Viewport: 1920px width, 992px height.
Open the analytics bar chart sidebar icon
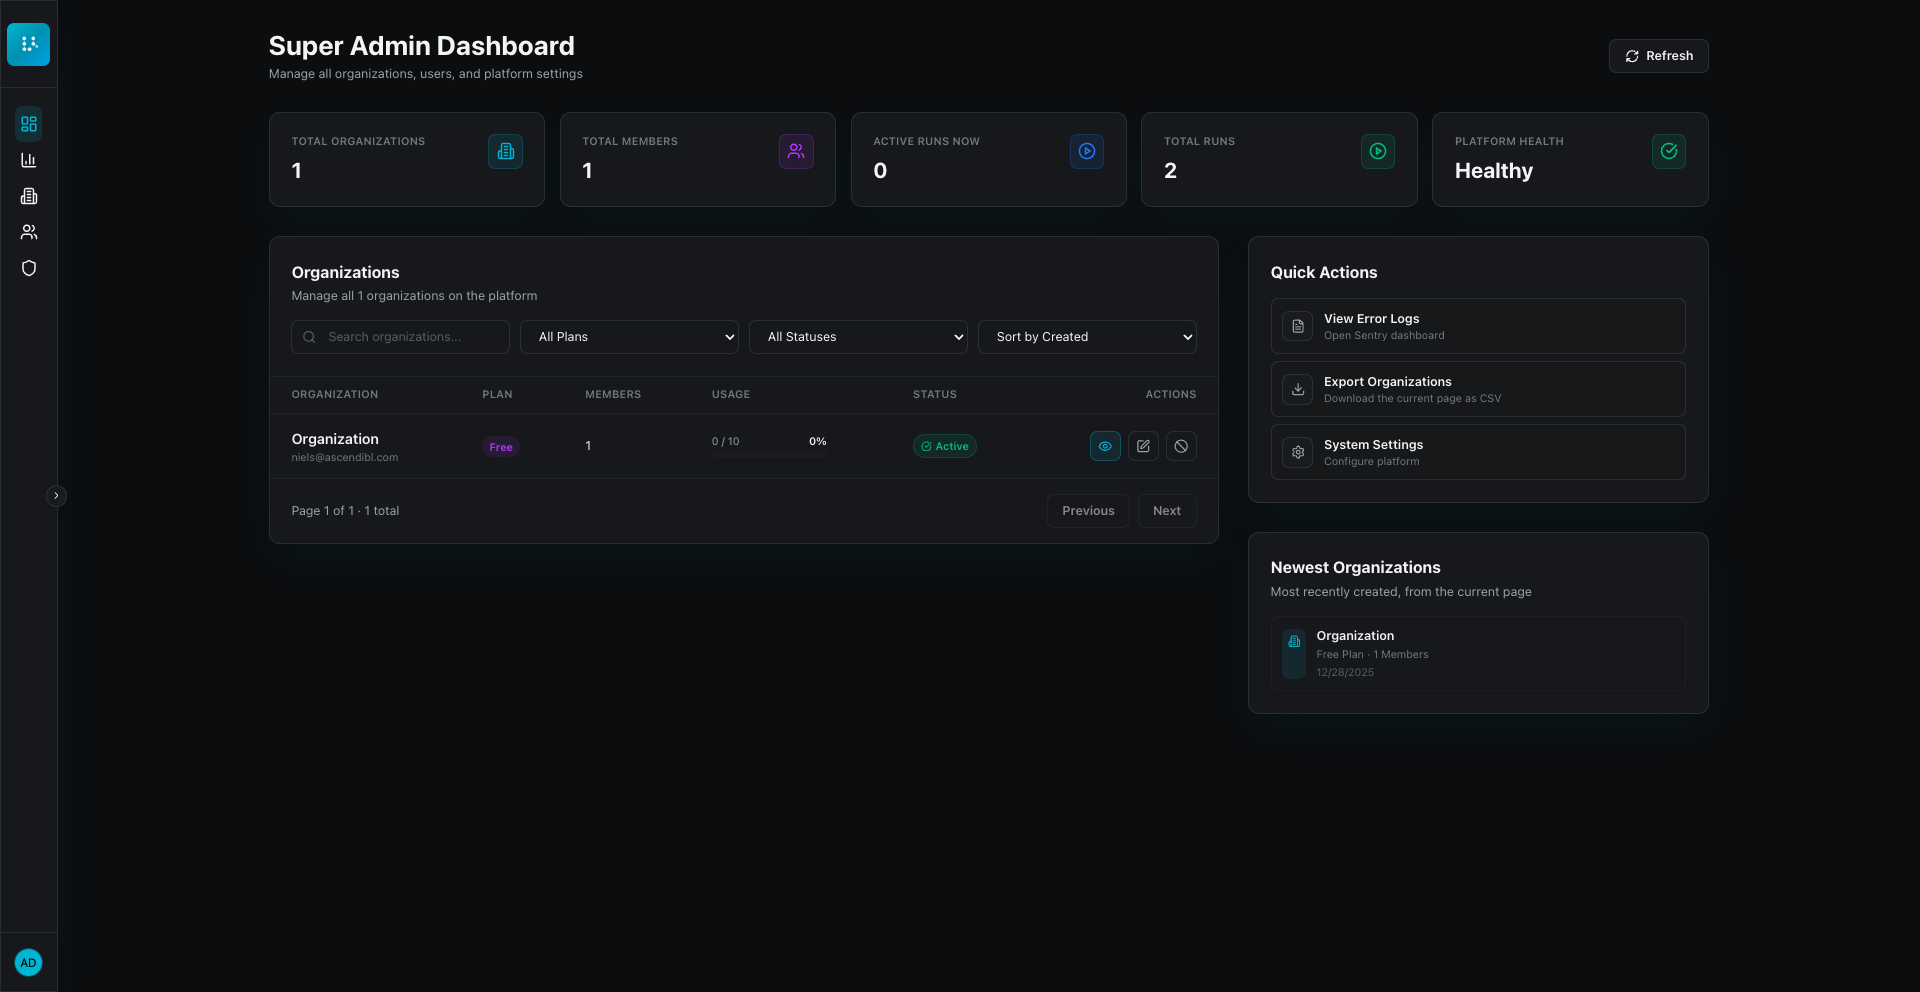(x=29, y=160)
